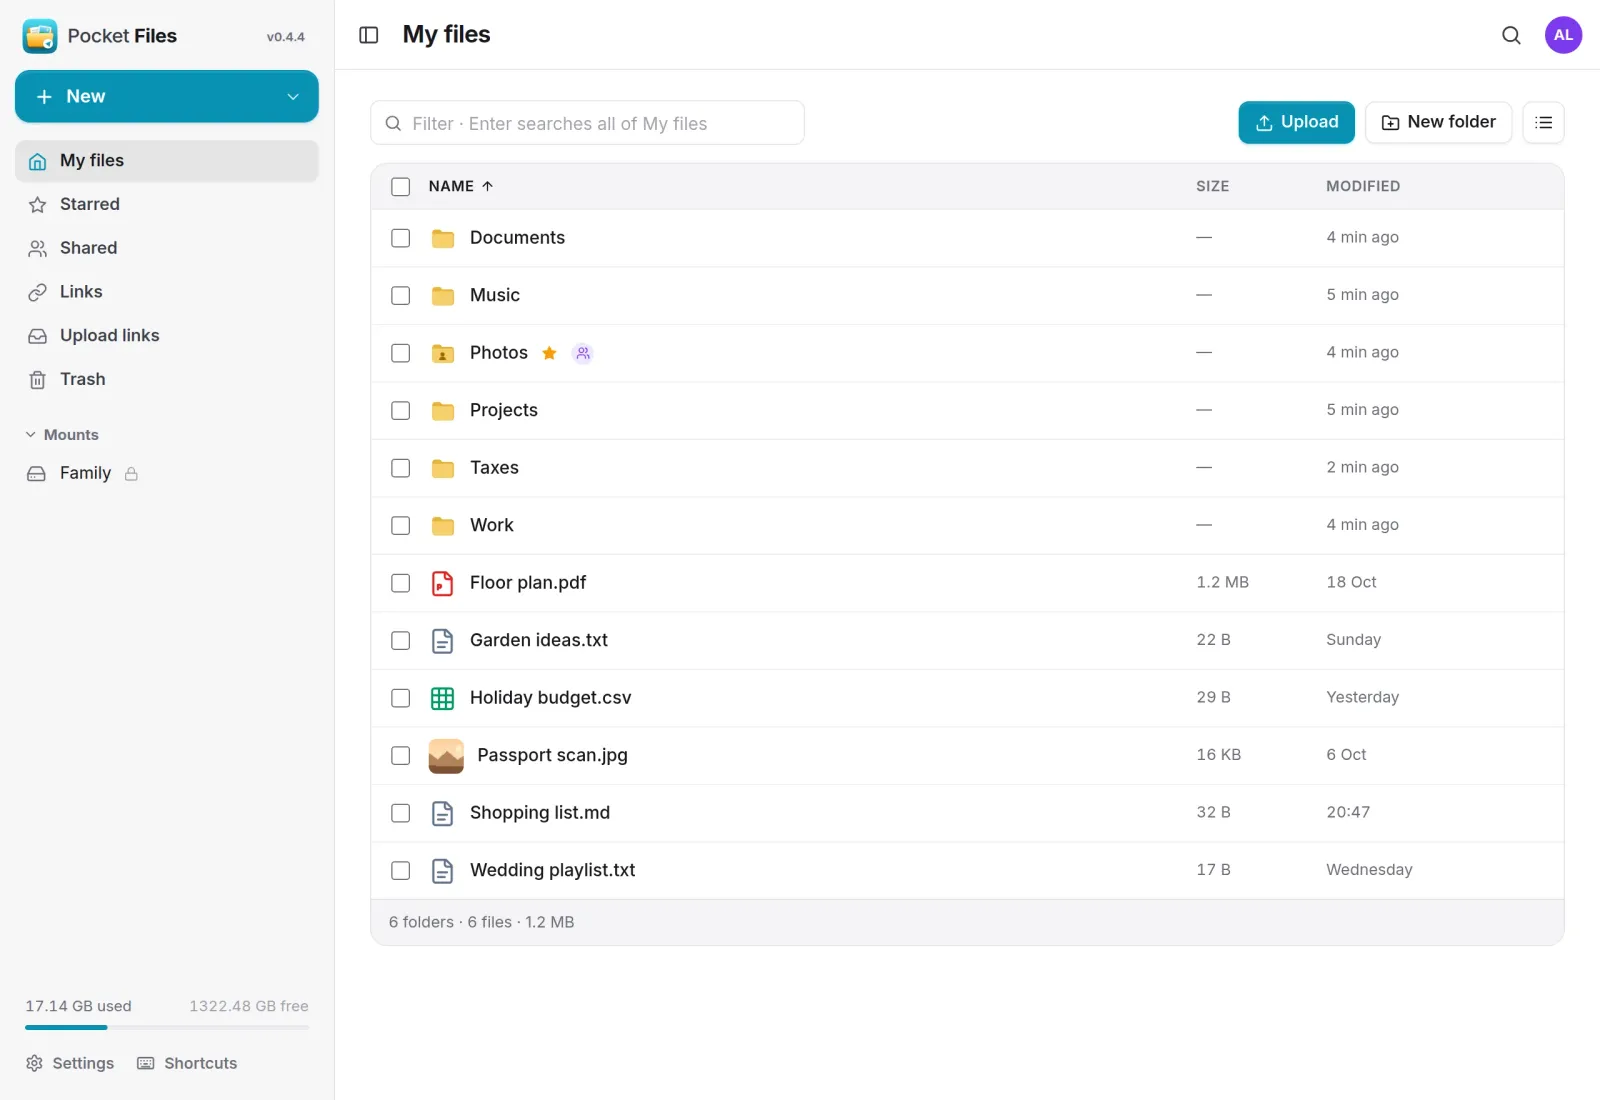Viewport: 1600px width, 1100px height.
Task: Open search with the magnifier icon
Action: [x=1511, y=35]
